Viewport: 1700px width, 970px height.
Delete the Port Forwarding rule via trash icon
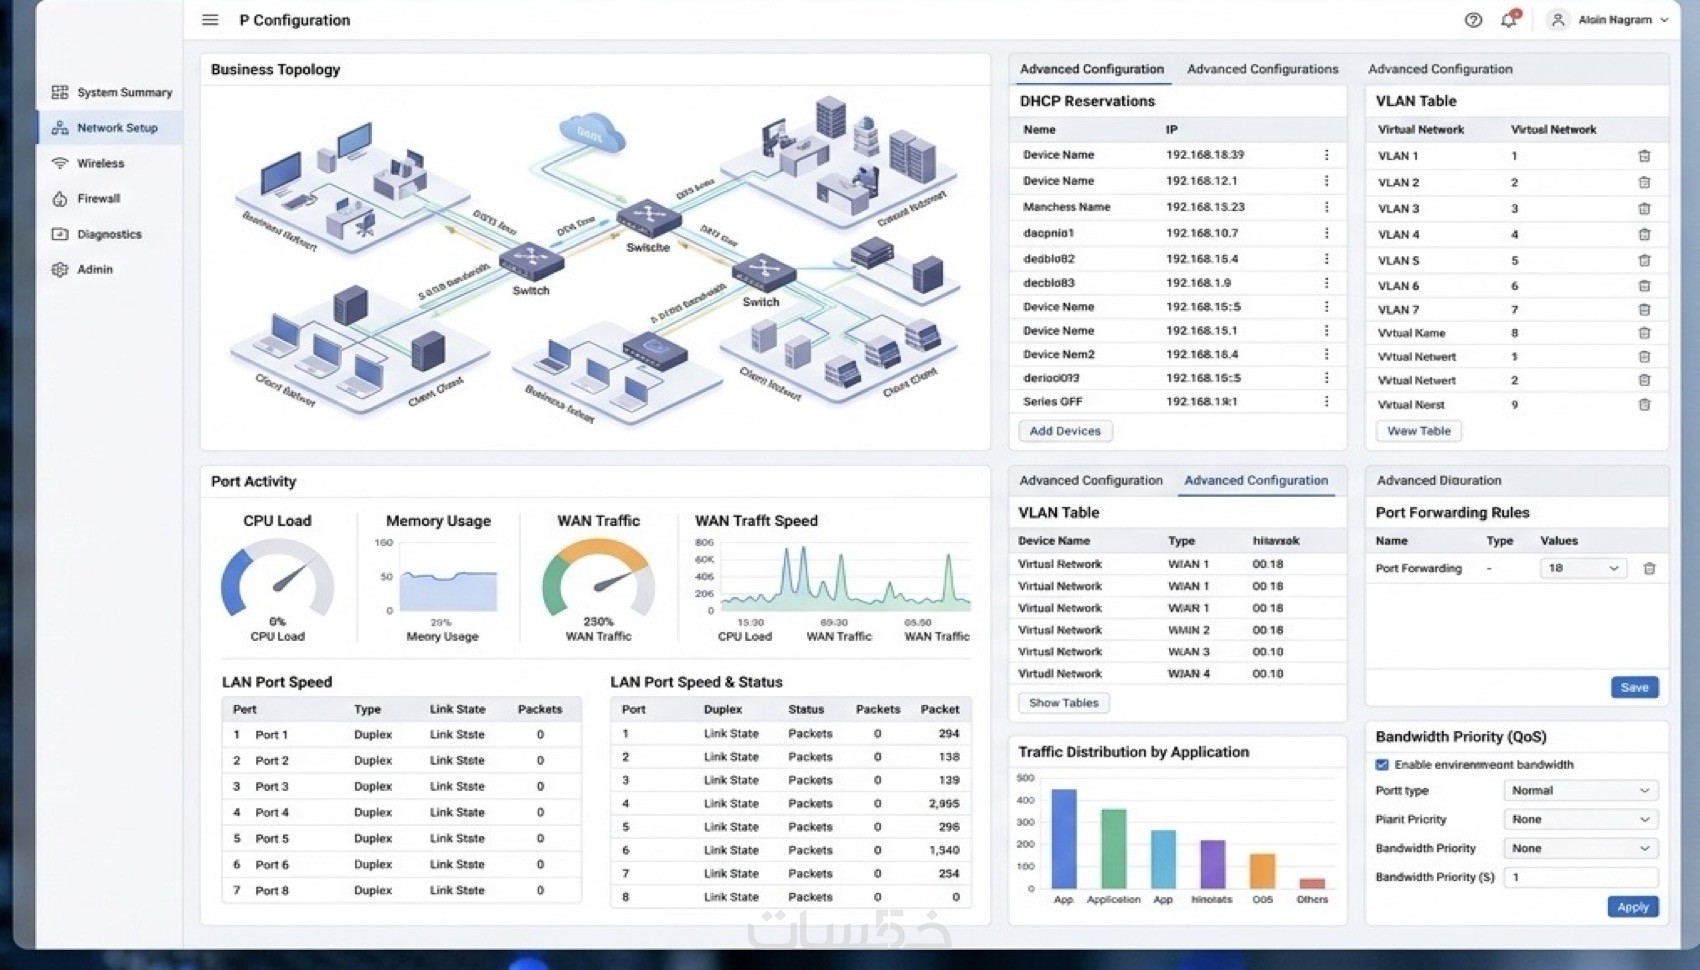[1649, 568]
